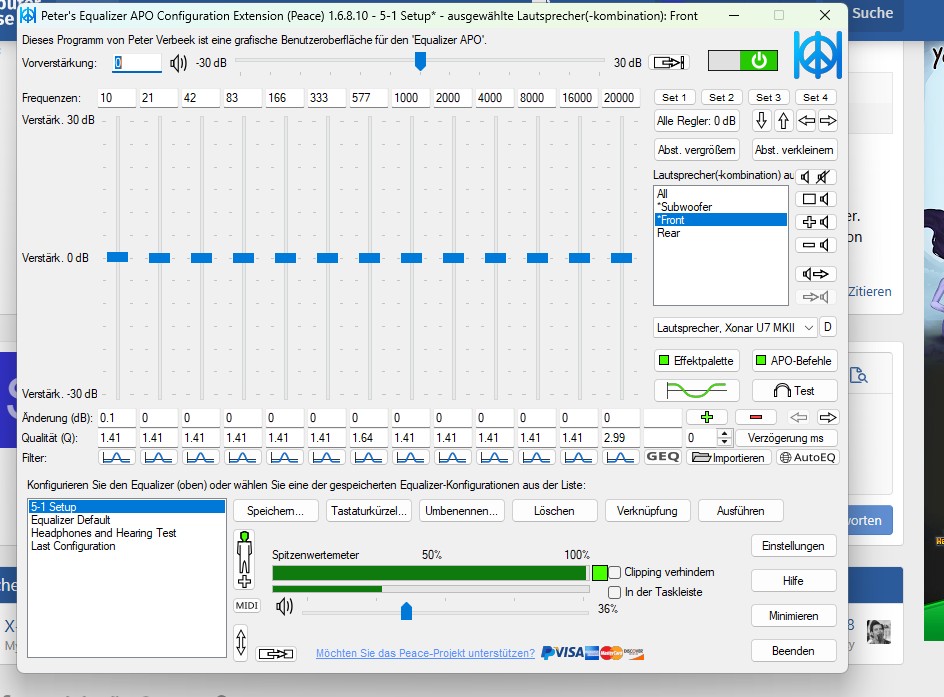Click the square-with-speaker icon
The image size is (944, 697).
pyautogui.click(x=816, y=199)
